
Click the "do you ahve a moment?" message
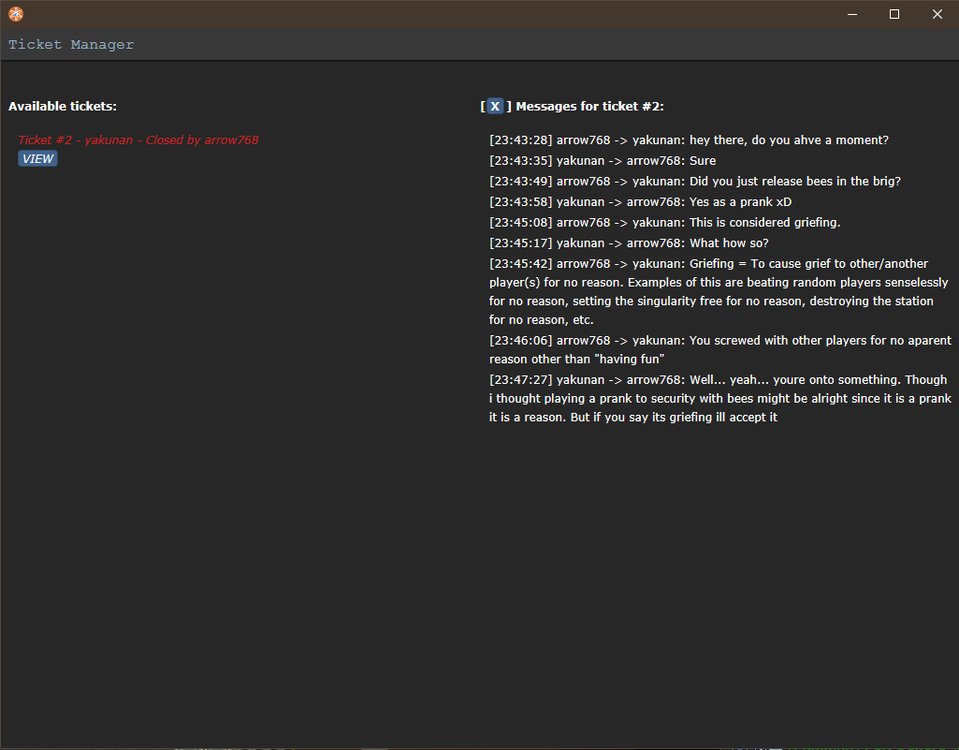688,140
